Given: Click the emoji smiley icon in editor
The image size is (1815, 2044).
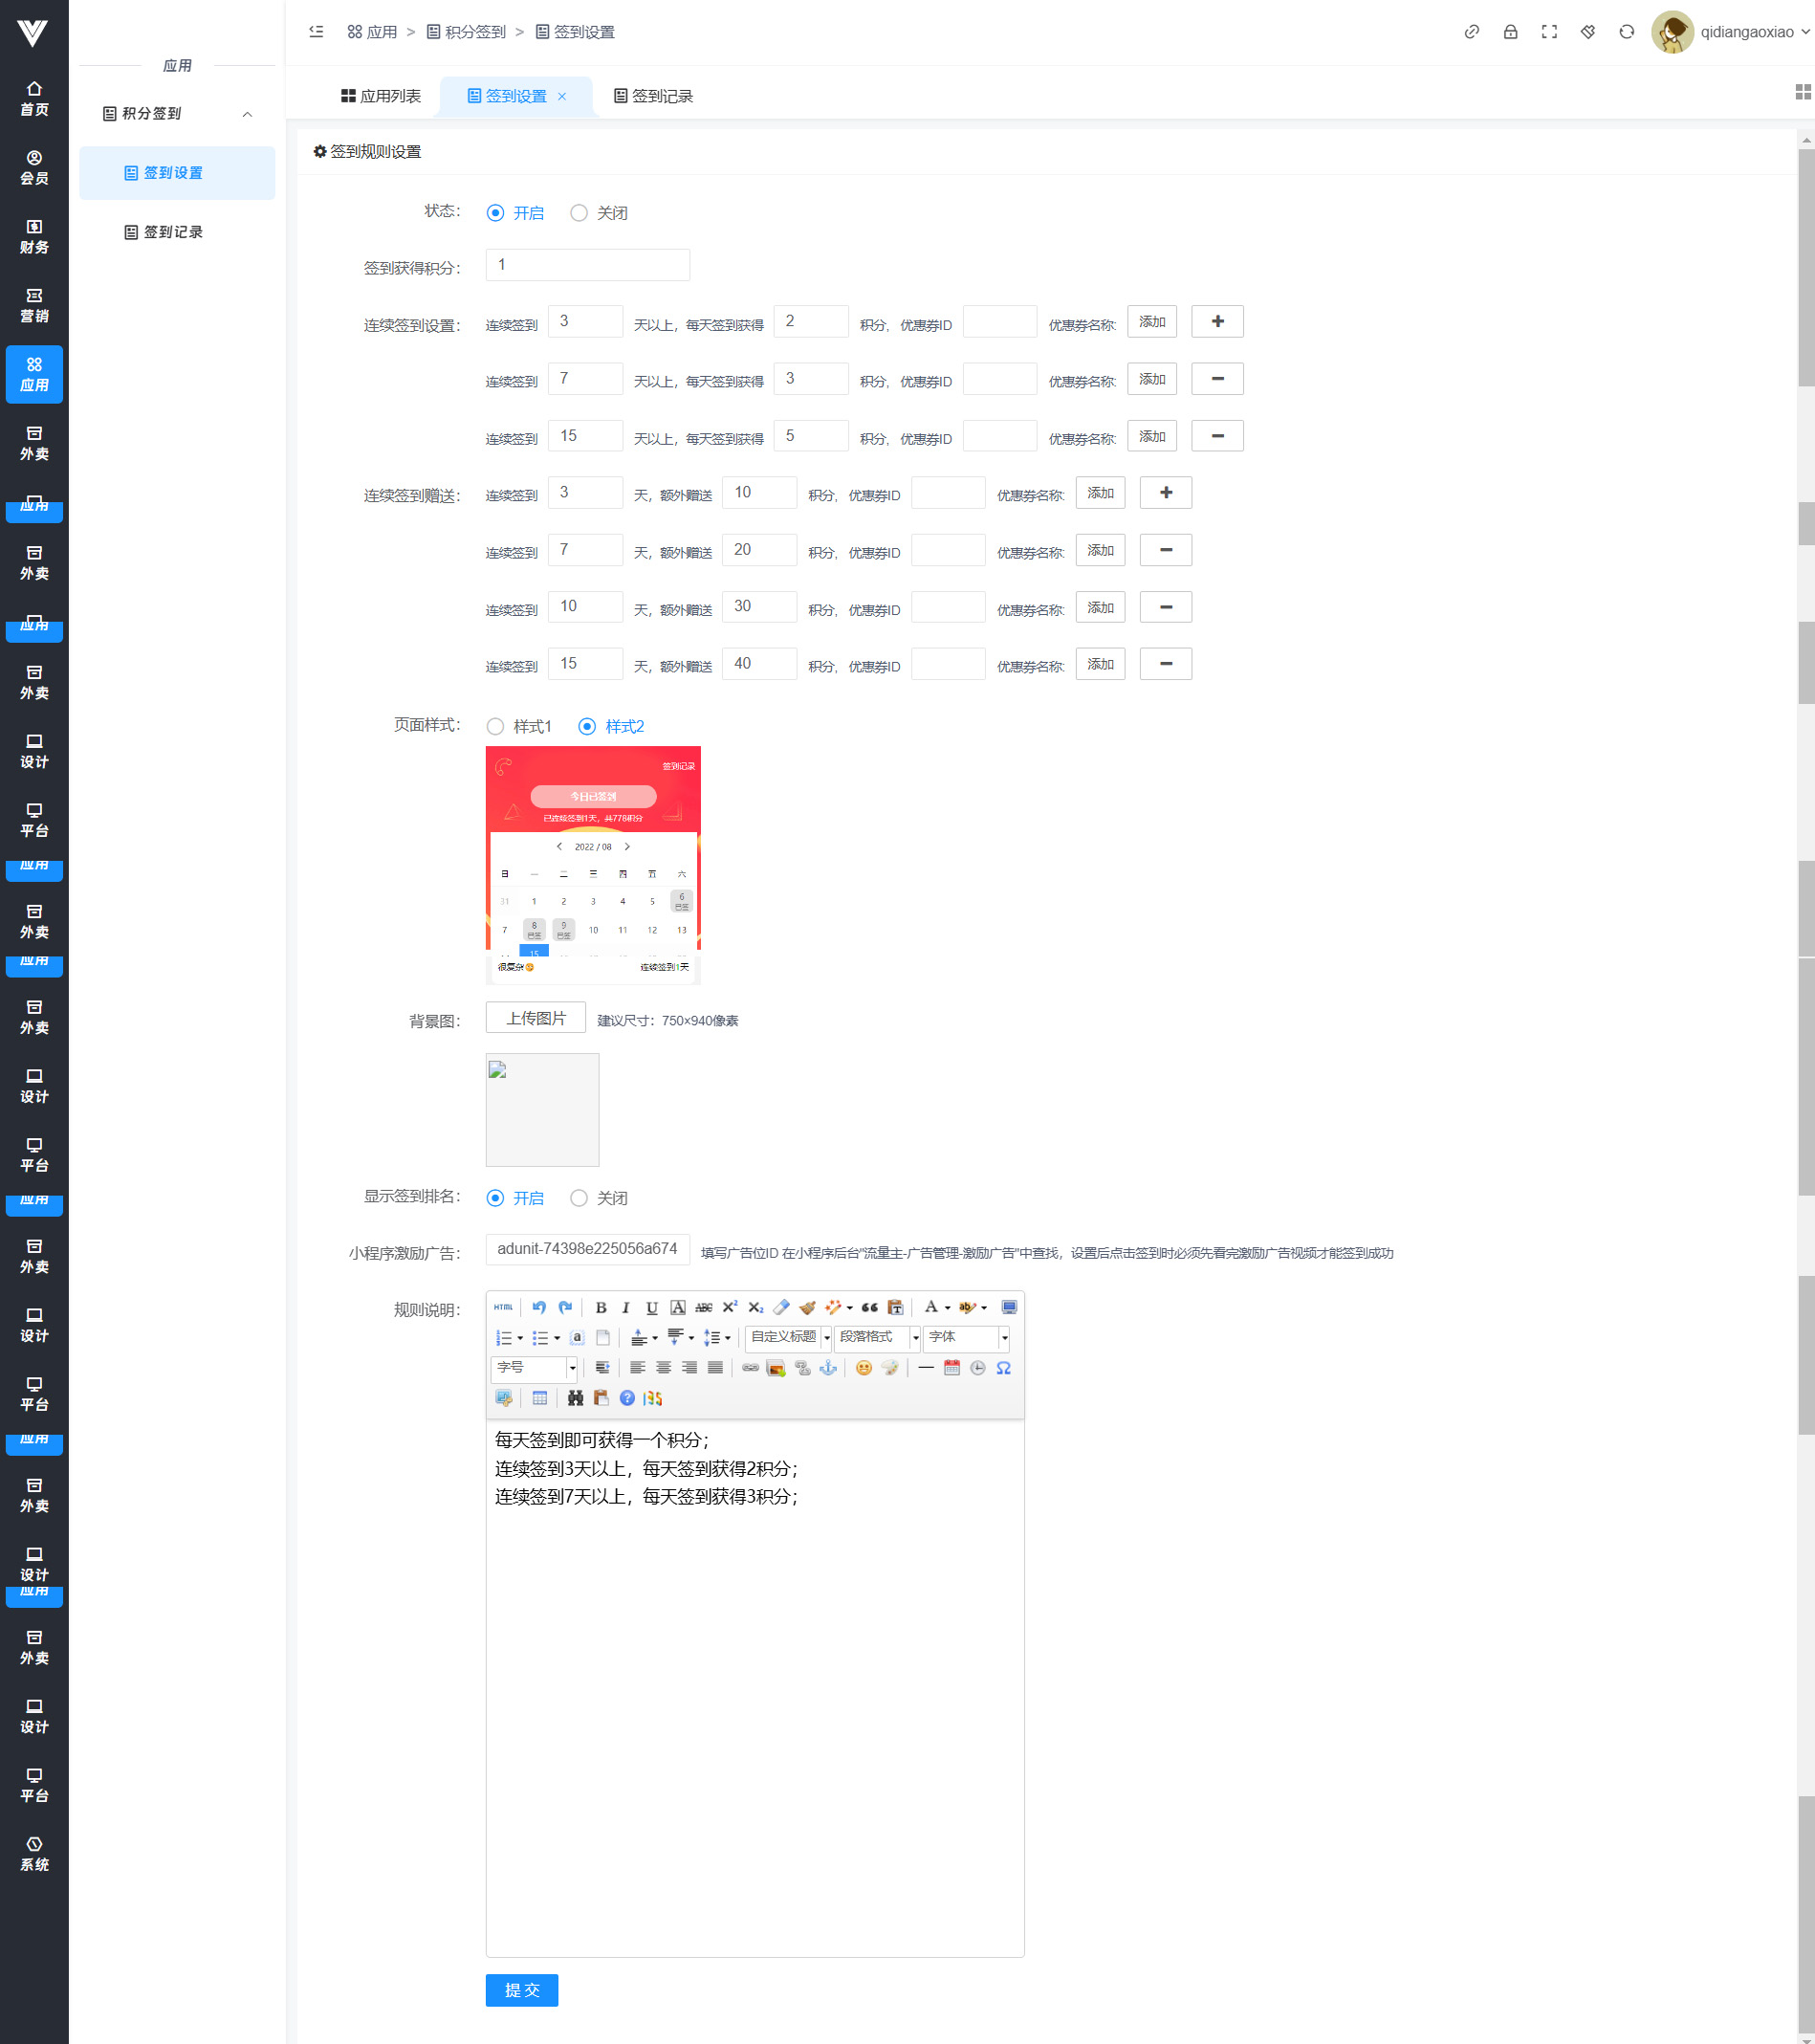Looking at the screenshot, I should click(x=864, y=1368).
